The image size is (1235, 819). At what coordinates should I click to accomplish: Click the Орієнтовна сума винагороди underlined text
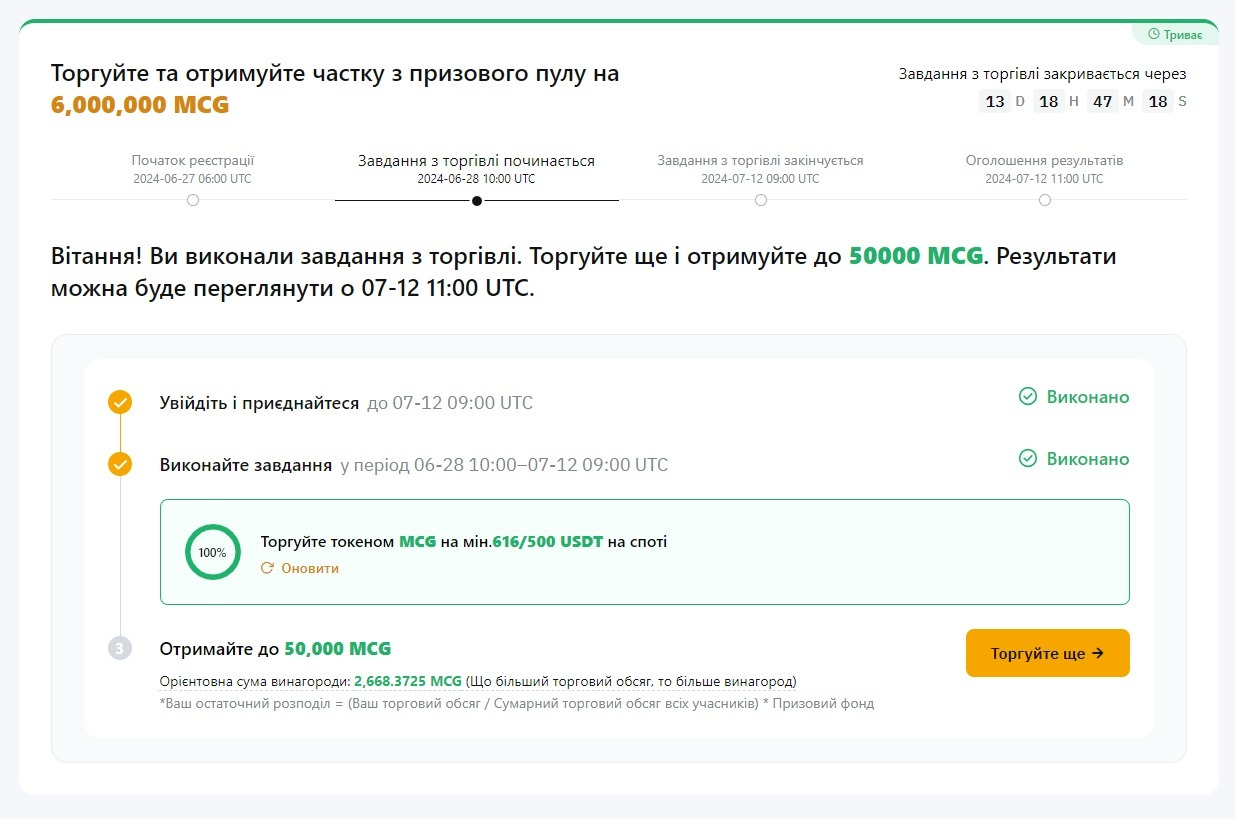(x=254, y=682)
